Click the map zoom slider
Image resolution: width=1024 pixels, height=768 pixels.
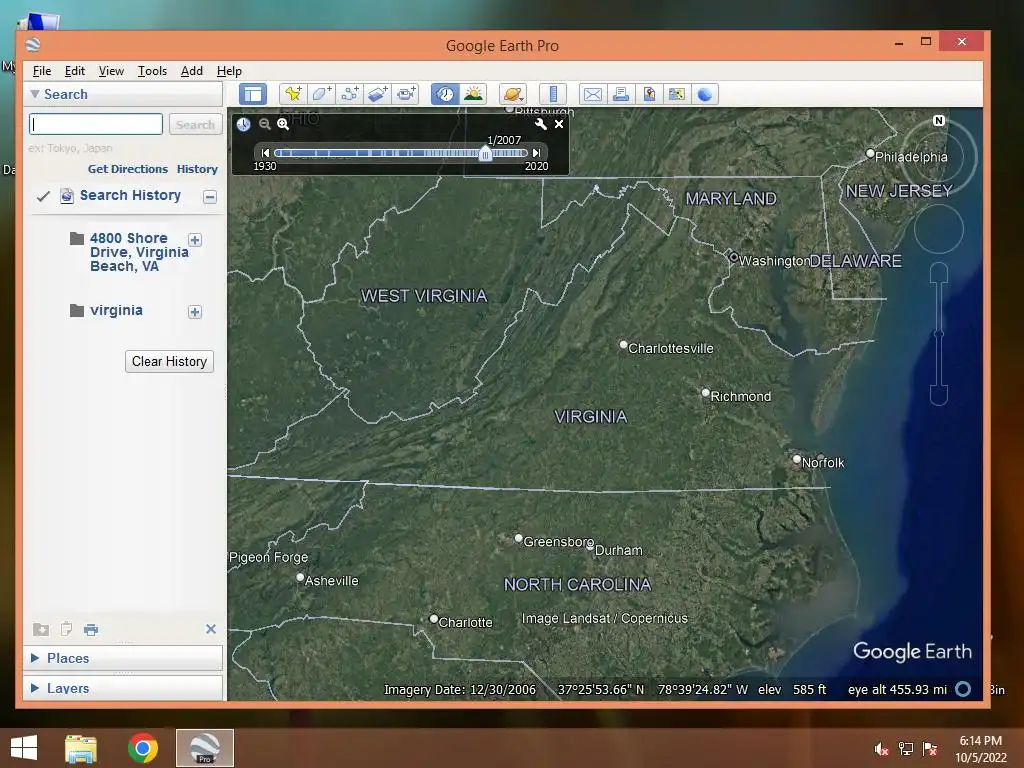938,334
